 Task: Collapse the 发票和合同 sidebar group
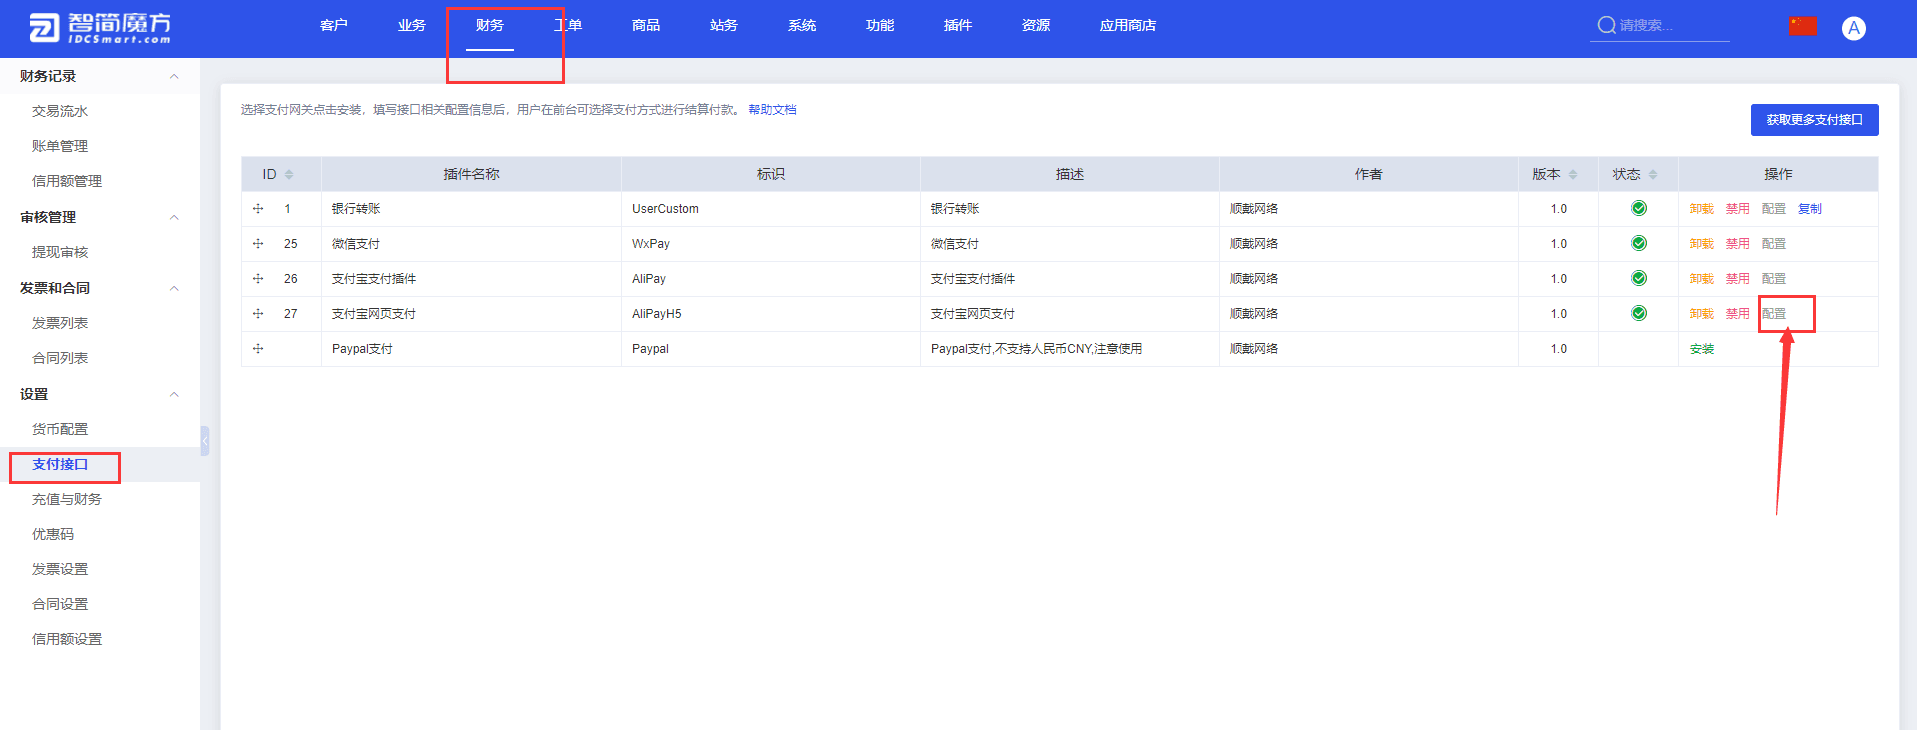(x=174, y=288)
